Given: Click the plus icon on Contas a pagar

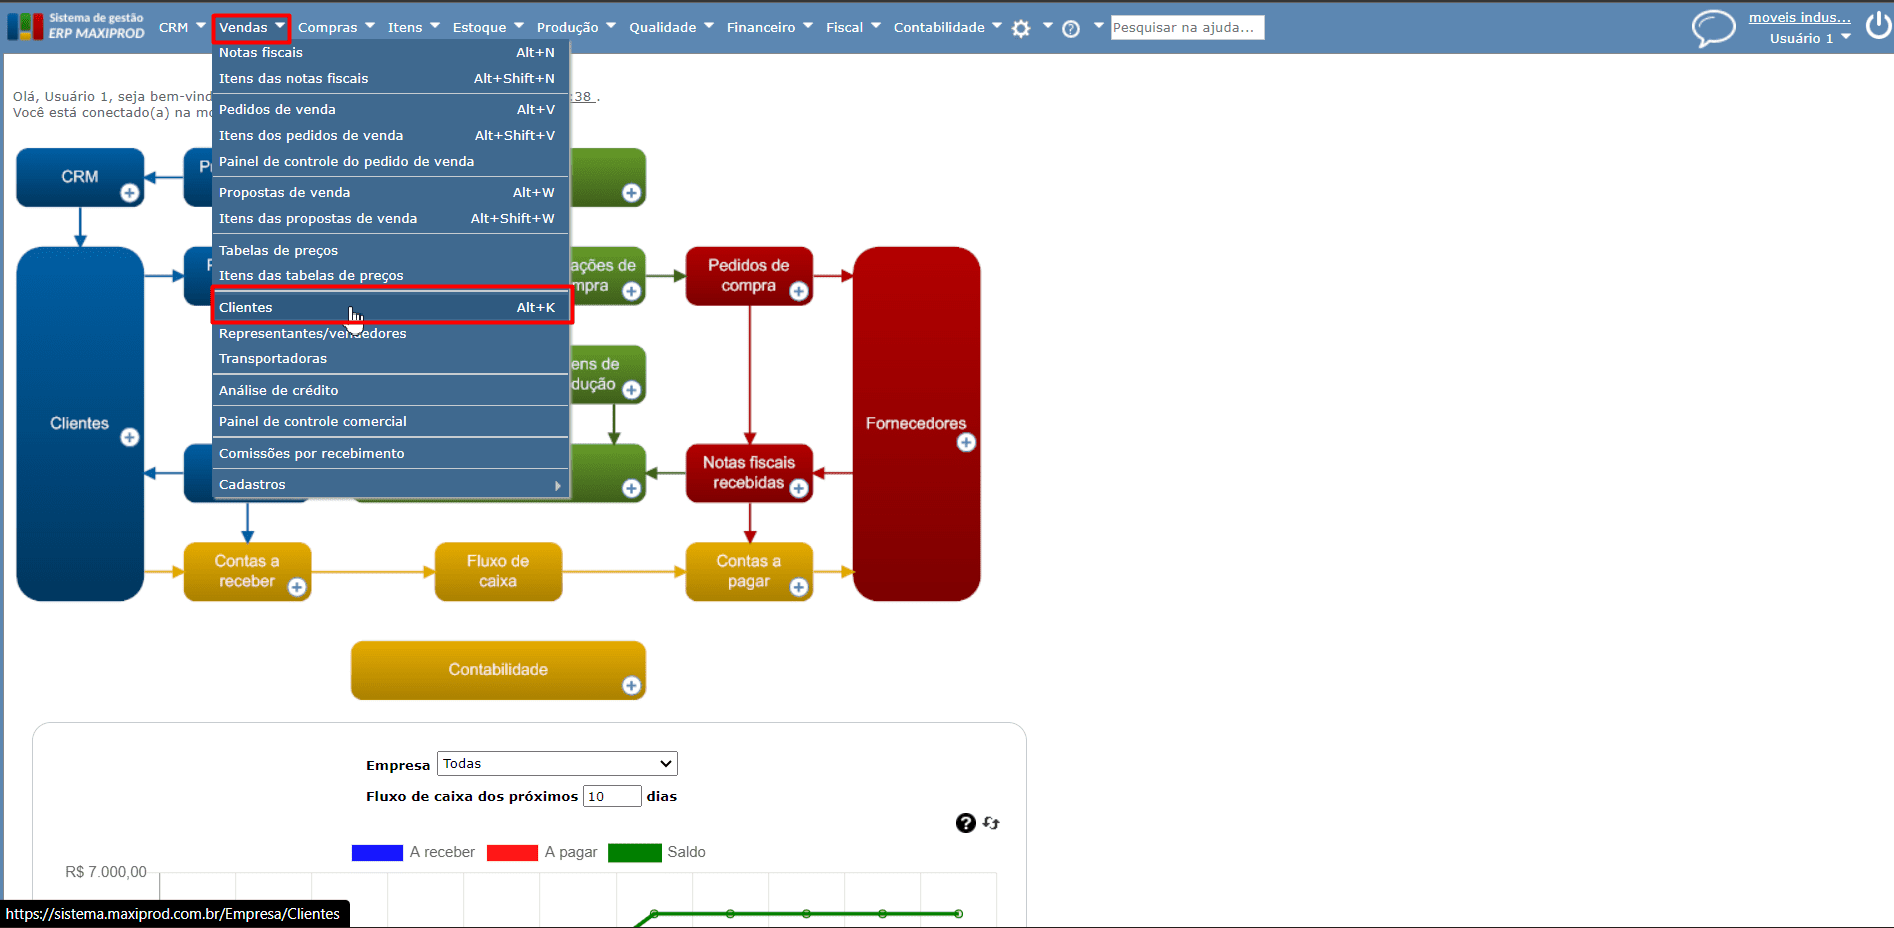Looking at the screenshot, I should pyautogui.click(x=799, y=587).
